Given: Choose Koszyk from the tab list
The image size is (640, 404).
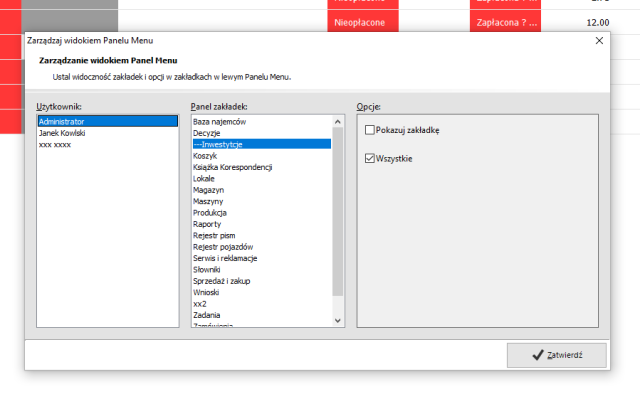Looking at the screenshot, I should point(262,156).
